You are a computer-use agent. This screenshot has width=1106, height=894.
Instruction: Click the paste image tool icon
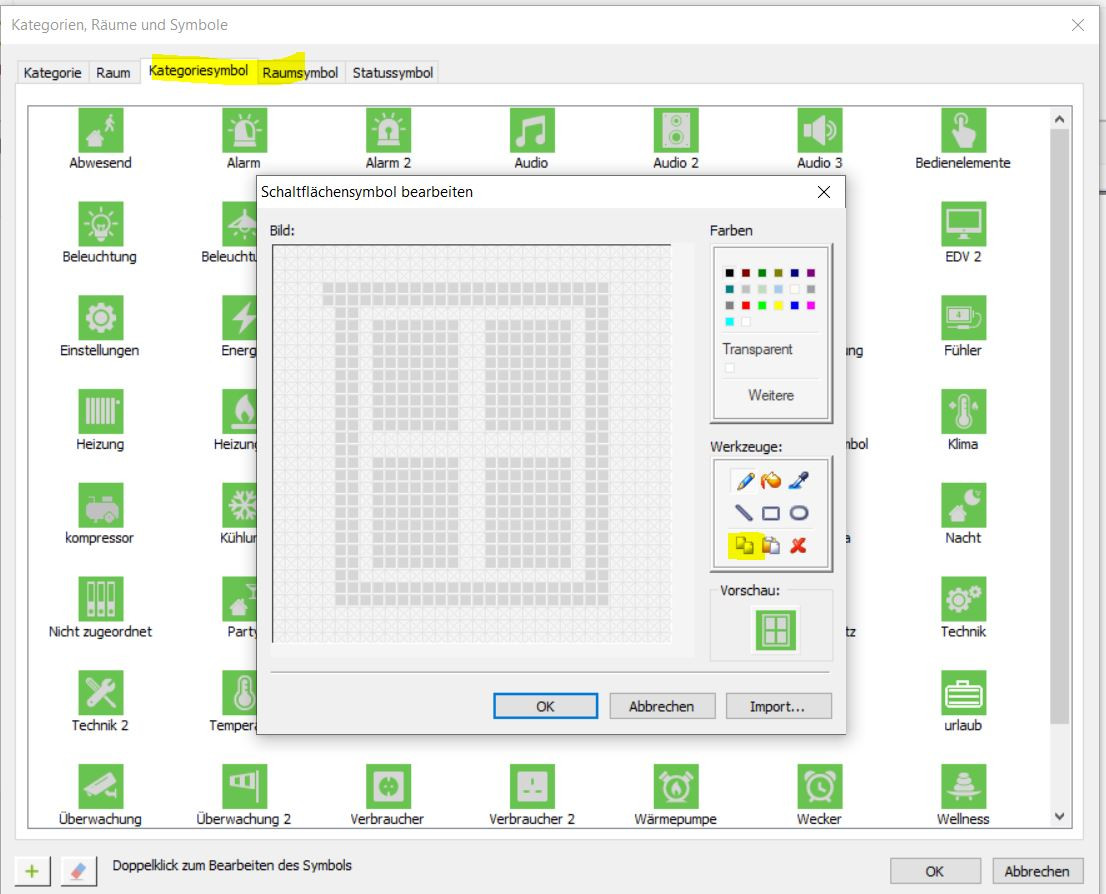click(771, 545)
